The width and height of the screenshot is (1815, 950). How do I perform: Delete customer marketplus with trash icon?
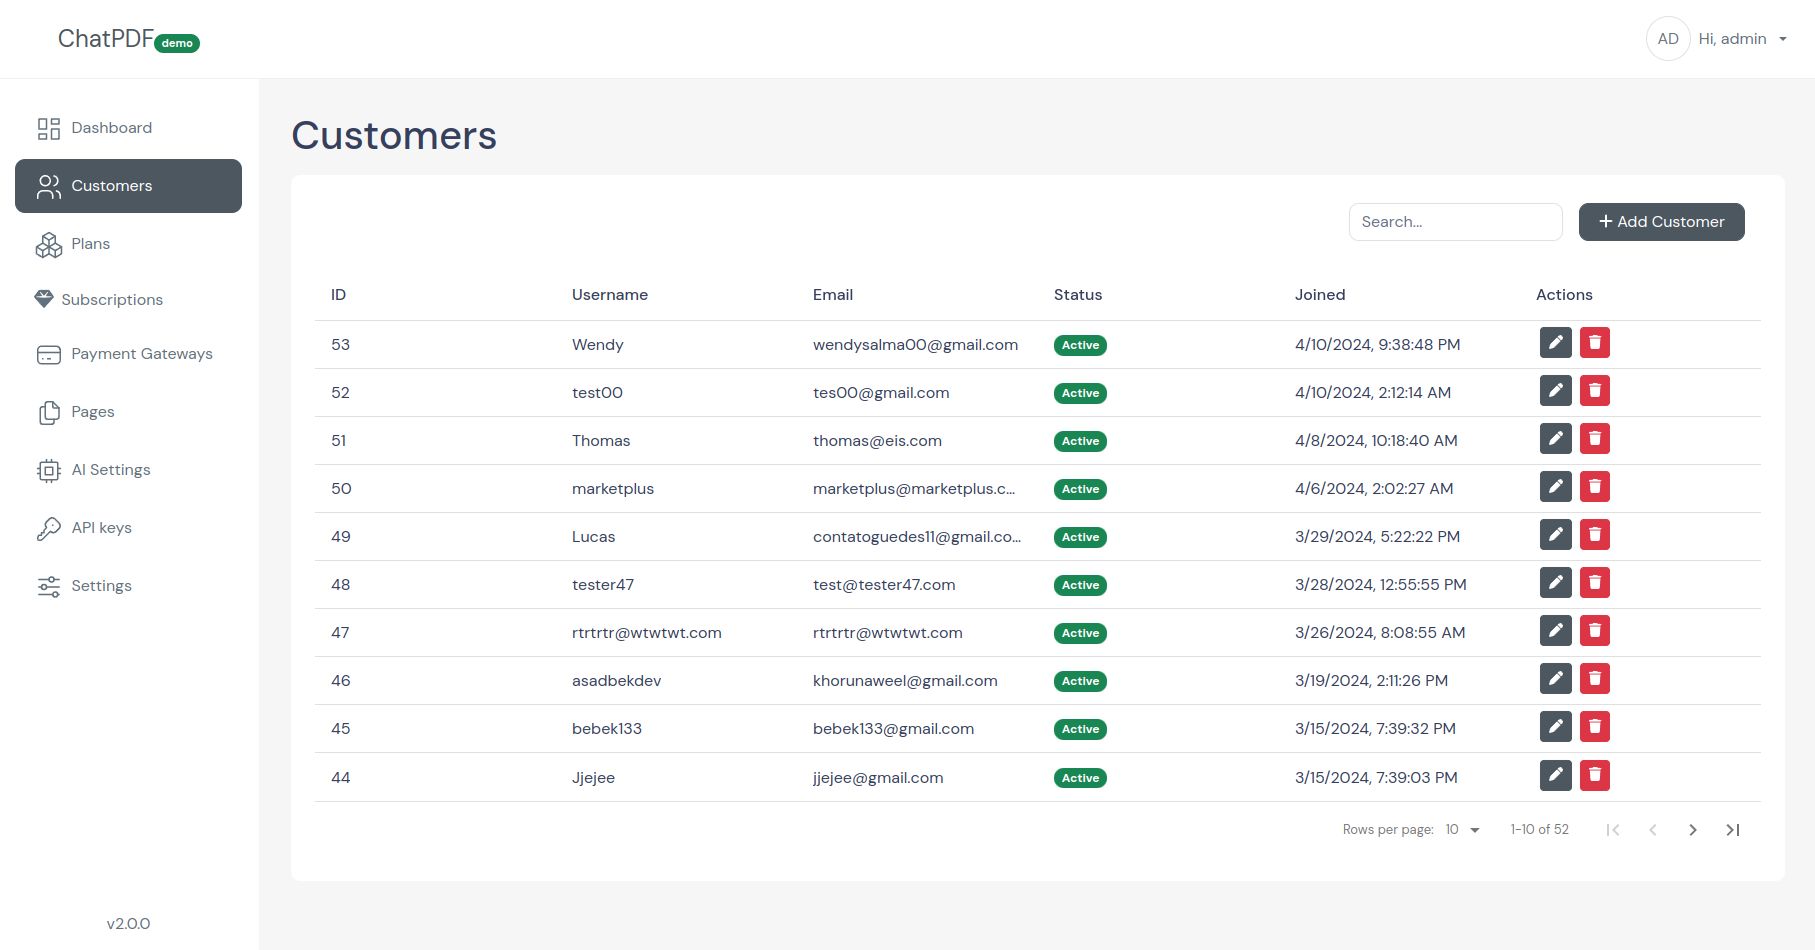point(1595,487)
